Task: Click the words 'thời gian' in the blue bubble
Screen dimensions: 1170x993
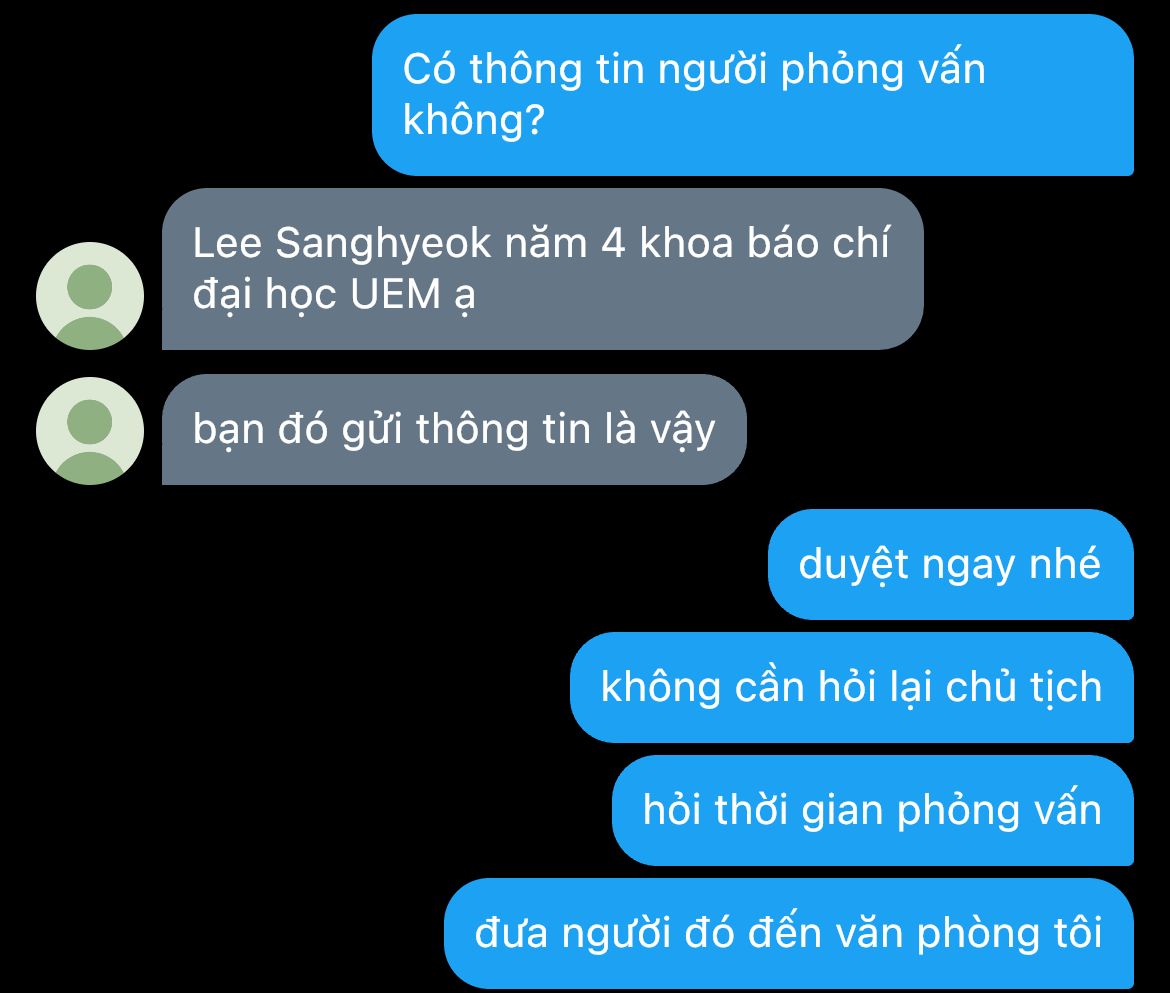Action: [x=798, y=810]
